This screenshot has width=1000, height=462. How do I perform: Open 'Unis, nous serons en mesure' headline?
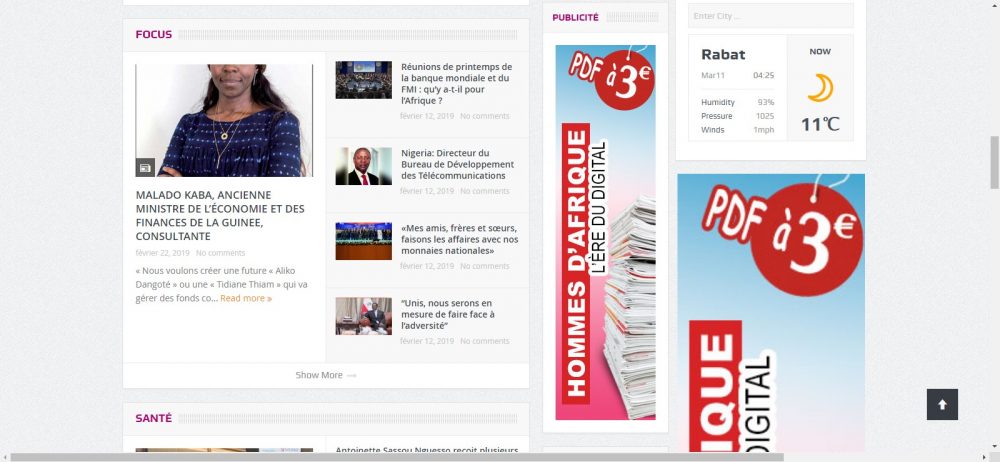coord(447,314)
